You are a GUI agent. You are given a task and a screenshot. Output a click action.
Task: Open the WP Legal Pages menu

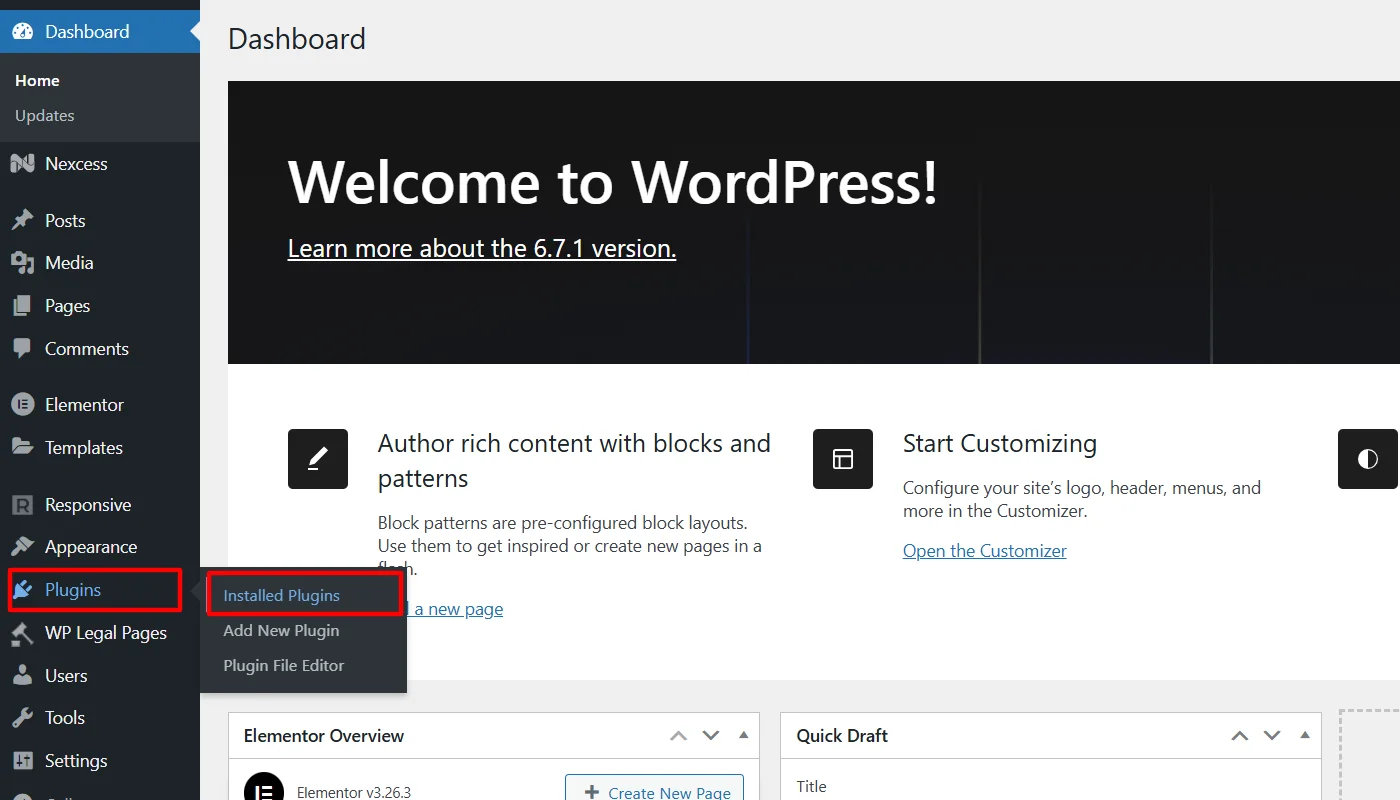coord(100,633)
